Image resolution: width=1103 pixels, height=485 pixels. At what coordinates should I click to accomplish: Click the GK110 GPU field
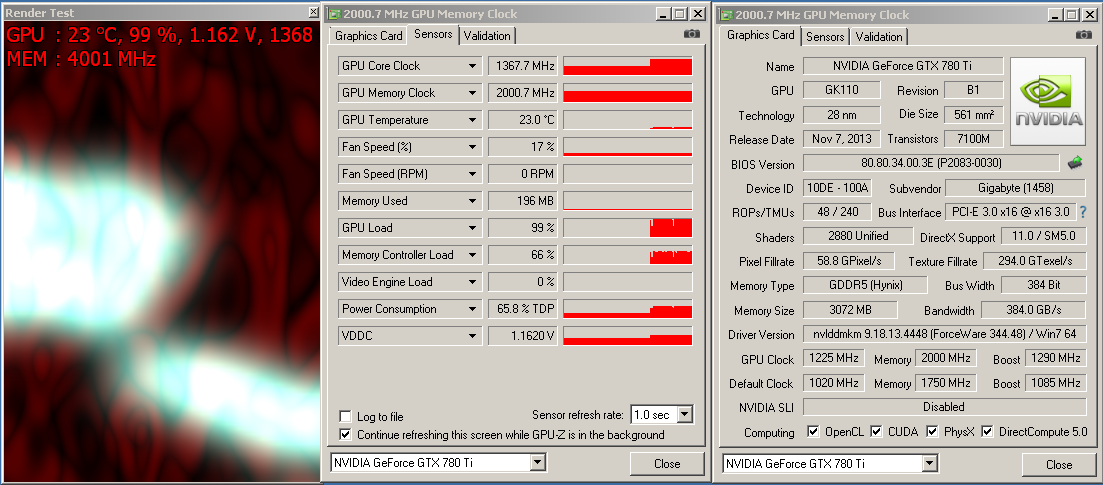coord(842,90)
